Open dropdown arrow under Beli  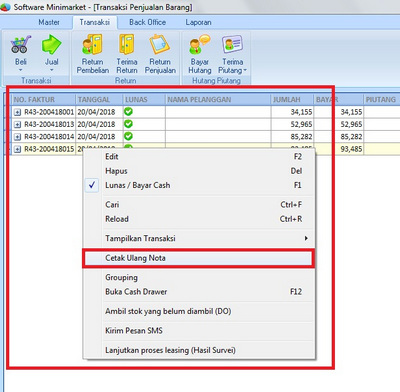tap(21, 70)
